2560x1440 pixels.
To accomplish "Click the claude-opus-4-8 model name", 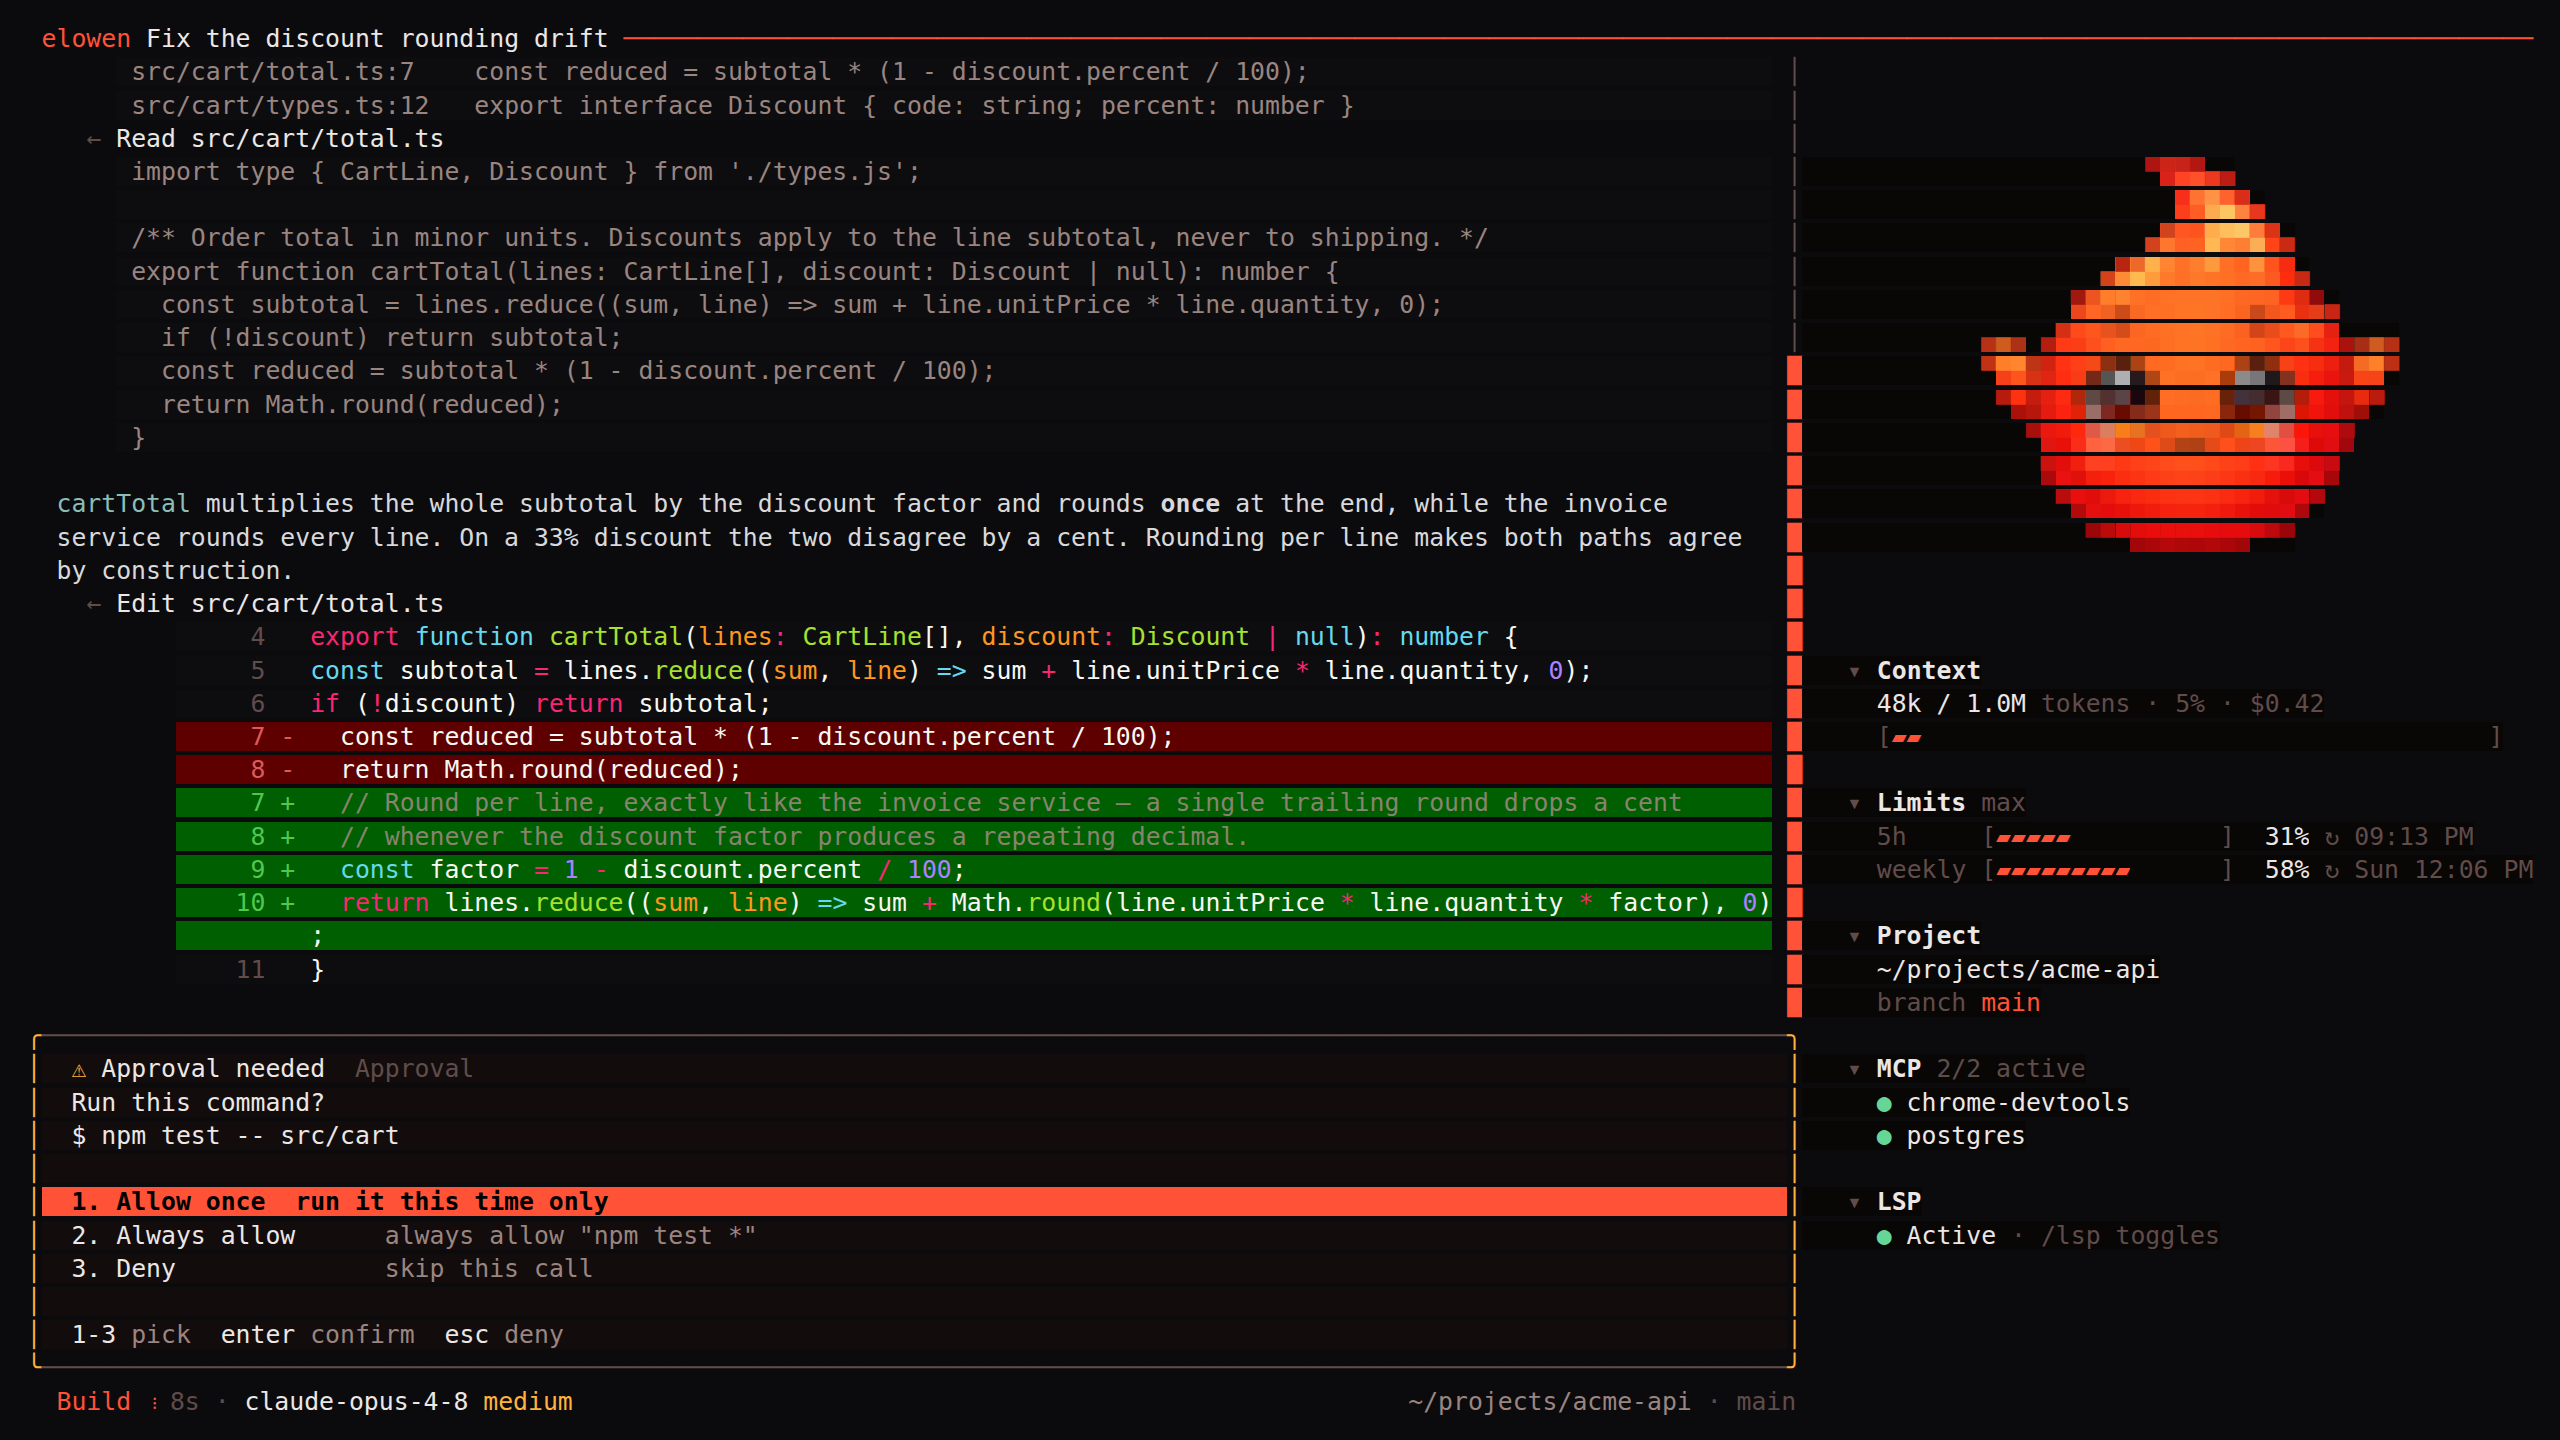I will pos(356,1402).
